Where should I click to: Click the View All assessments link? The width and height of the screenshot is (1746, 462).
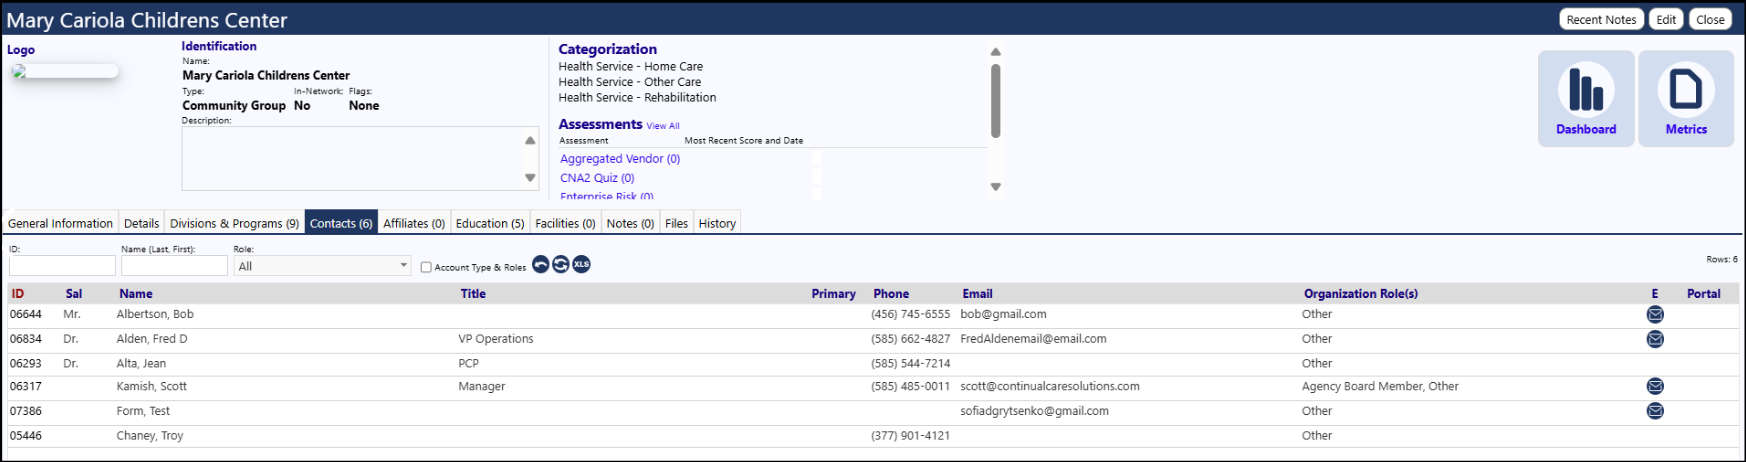click(663, 126)
